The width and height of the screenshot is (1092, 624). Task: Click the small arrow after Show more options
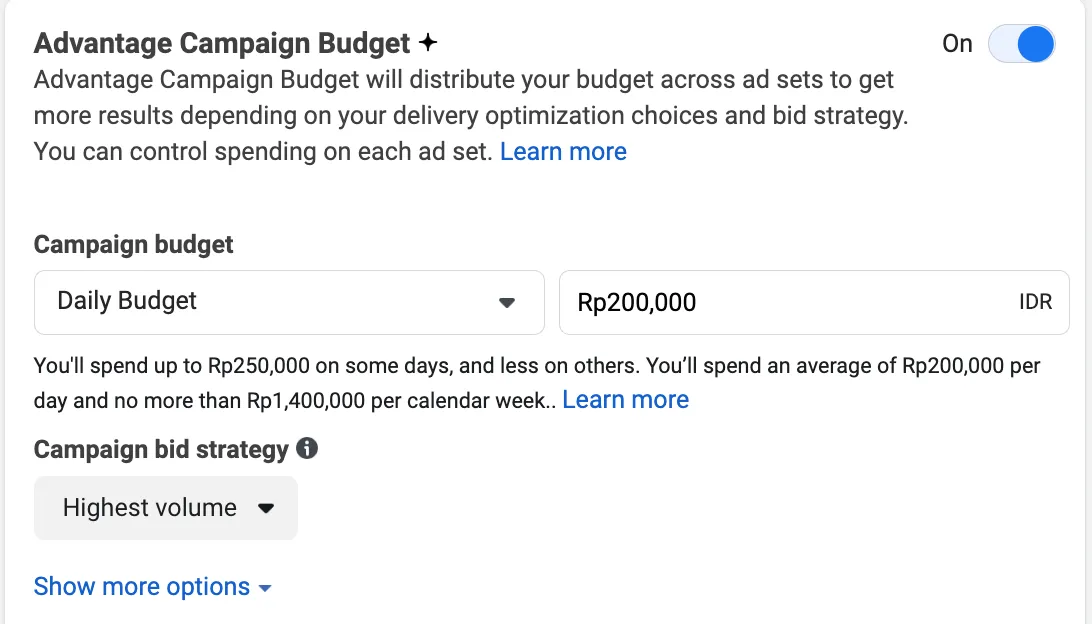[x=265, y=588]
